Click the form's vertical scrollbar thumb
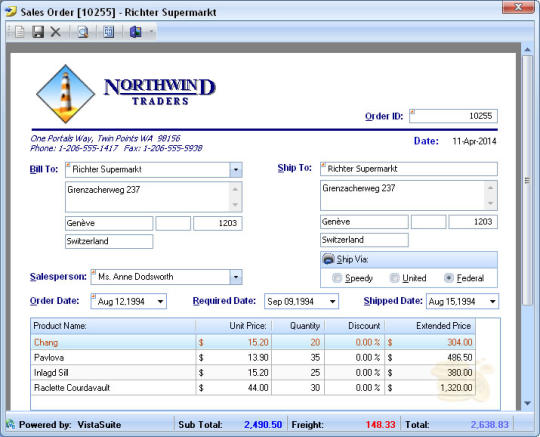The width and height of the screenshot is (540, 437). tap(527, 180)
